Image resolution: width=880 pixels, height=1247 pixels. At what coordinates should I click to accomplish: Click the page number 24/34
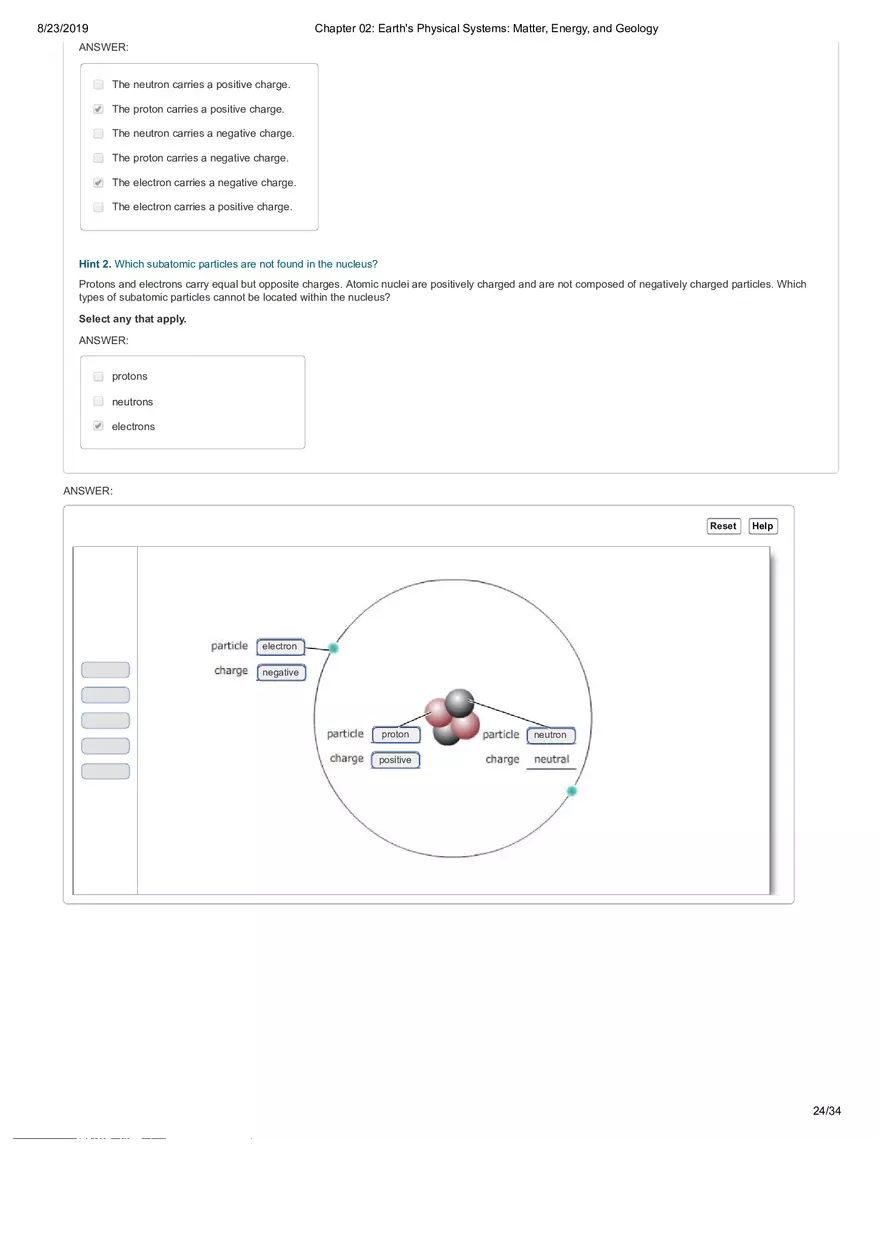[827, 1111]
